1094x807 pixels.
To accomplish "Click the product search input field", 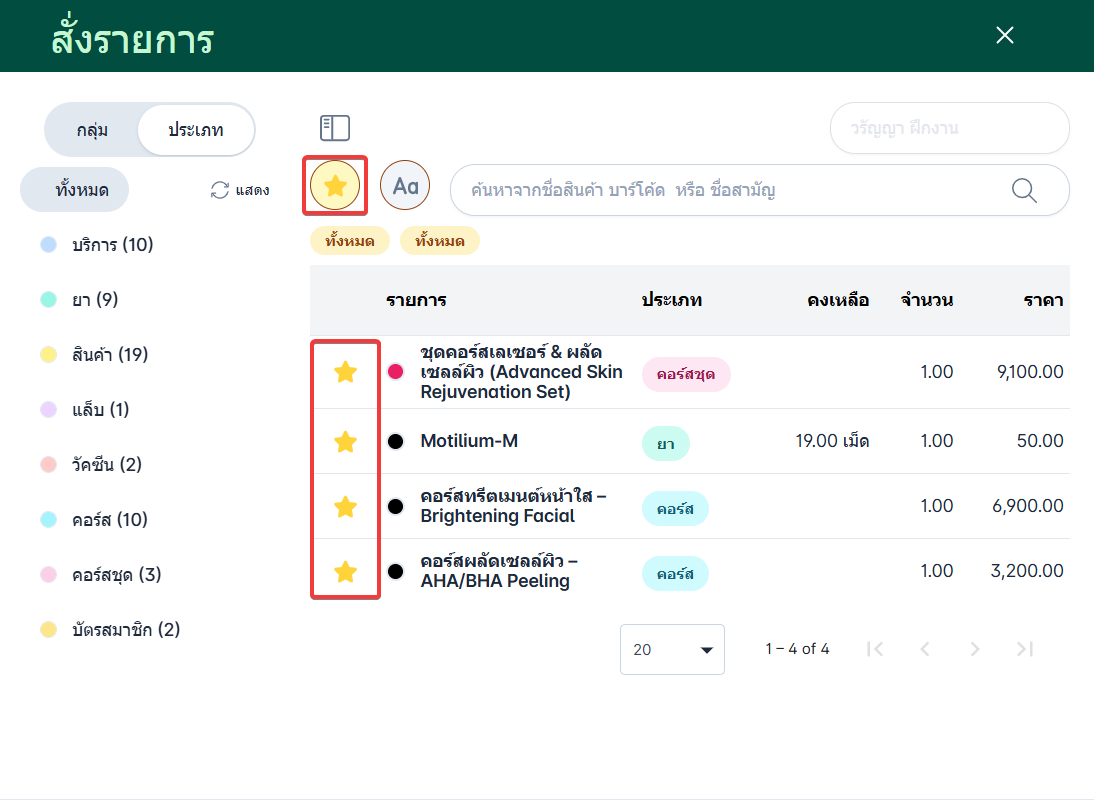I will [730, 190].
